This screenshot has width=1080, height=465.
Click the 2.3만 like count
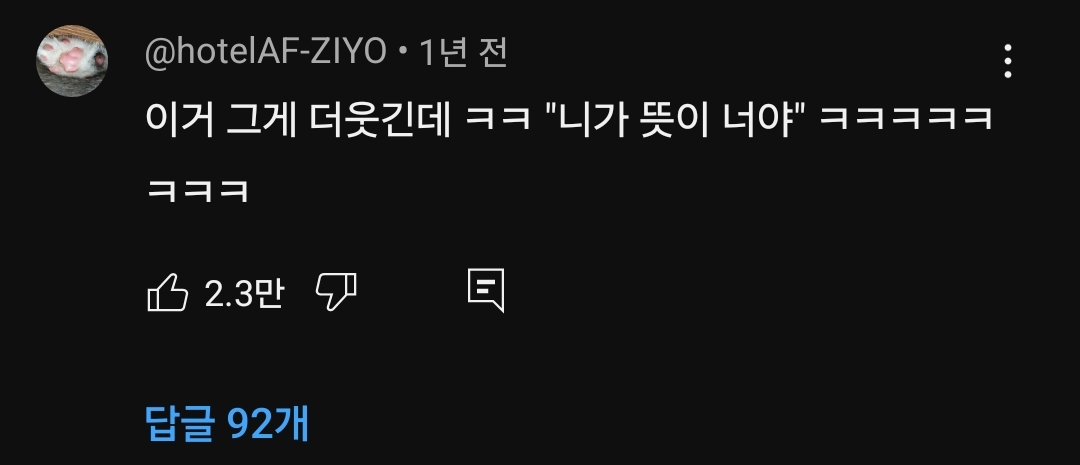point(244,293)
